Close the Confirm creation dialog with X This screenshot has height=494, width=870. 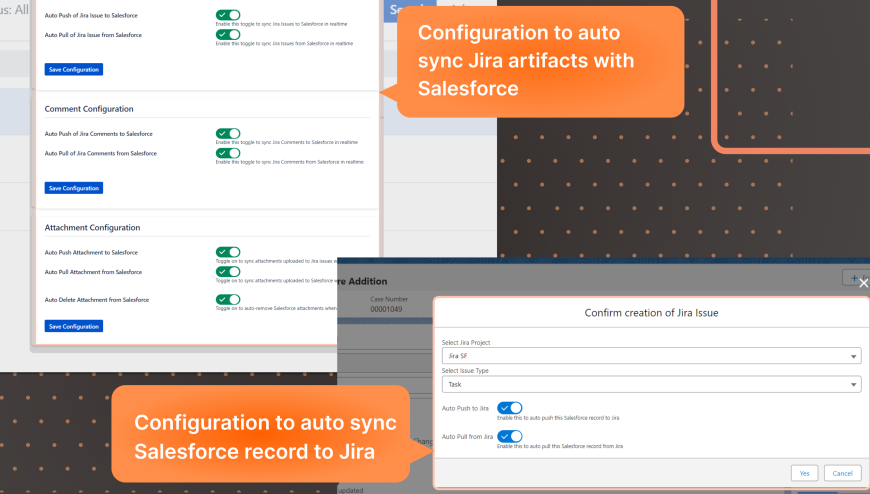tap(864, 283)
